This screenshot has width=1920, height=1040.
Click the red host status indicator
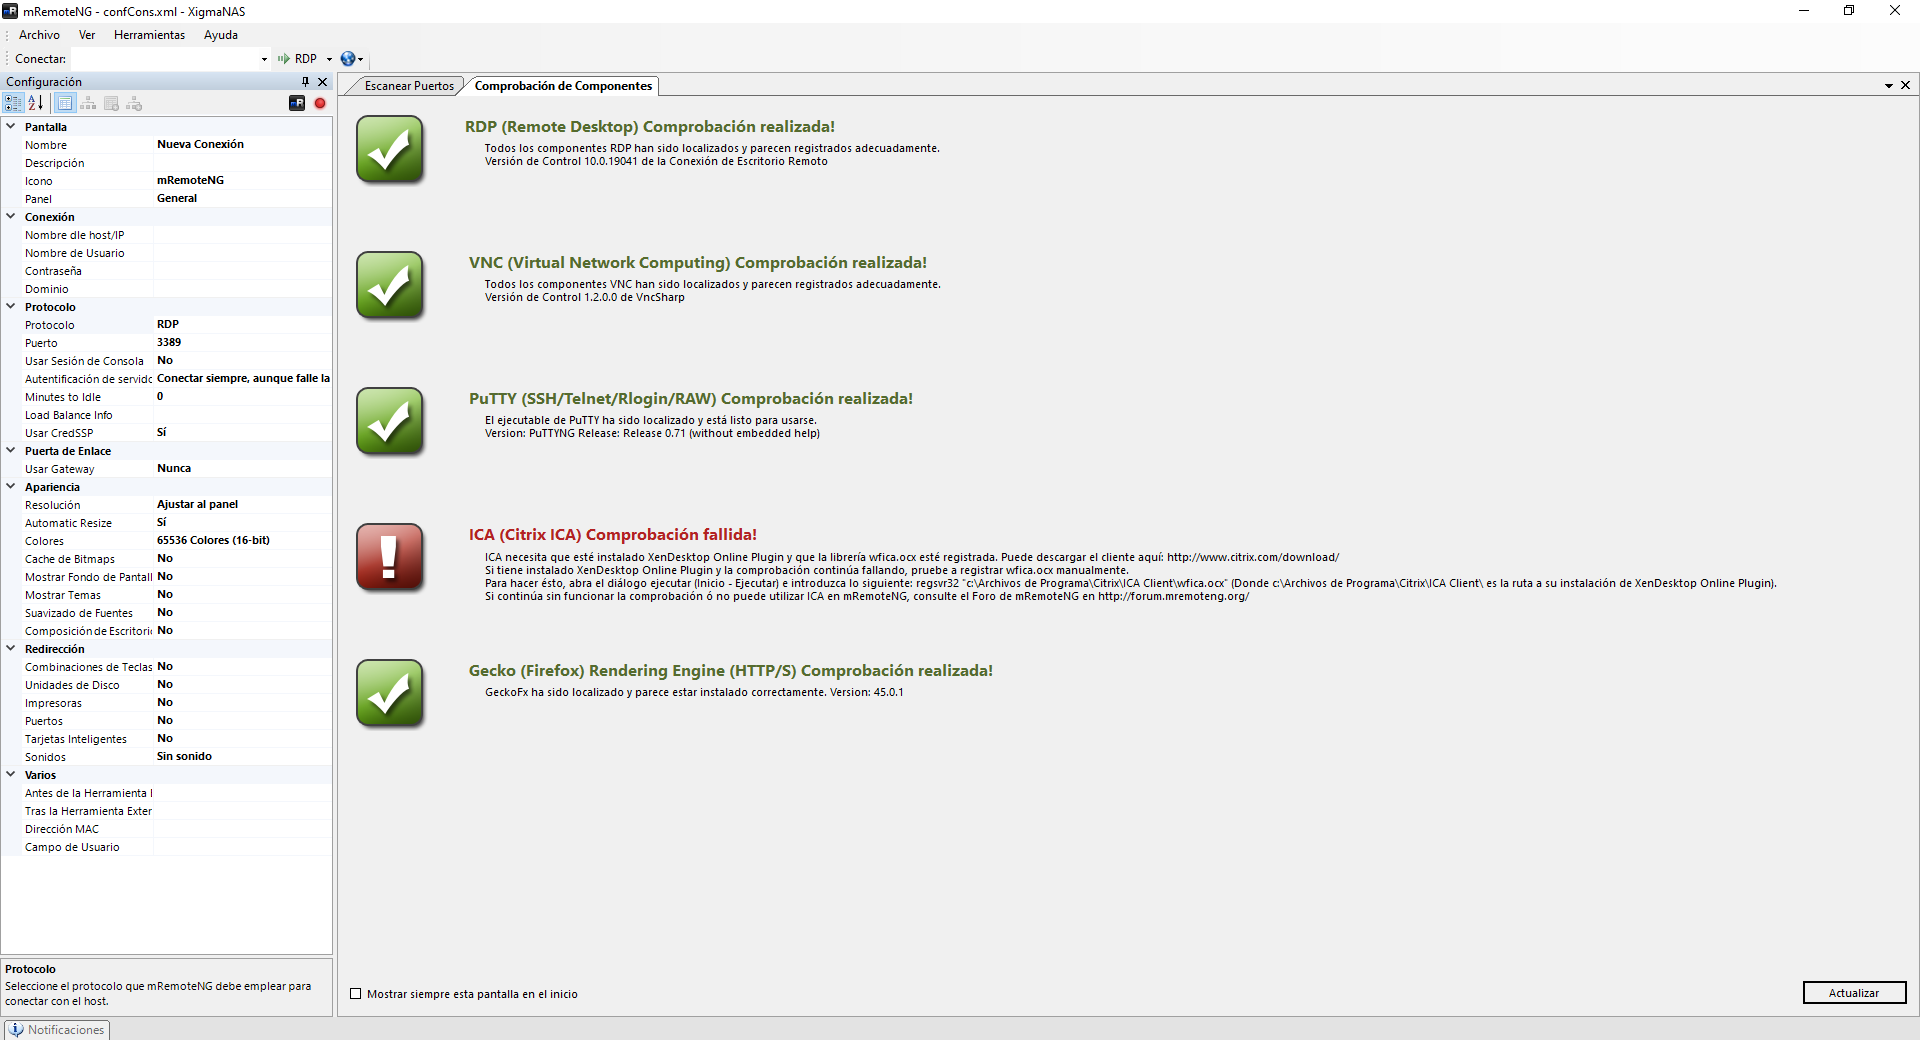pyautogui.click(x=320, y=103)
